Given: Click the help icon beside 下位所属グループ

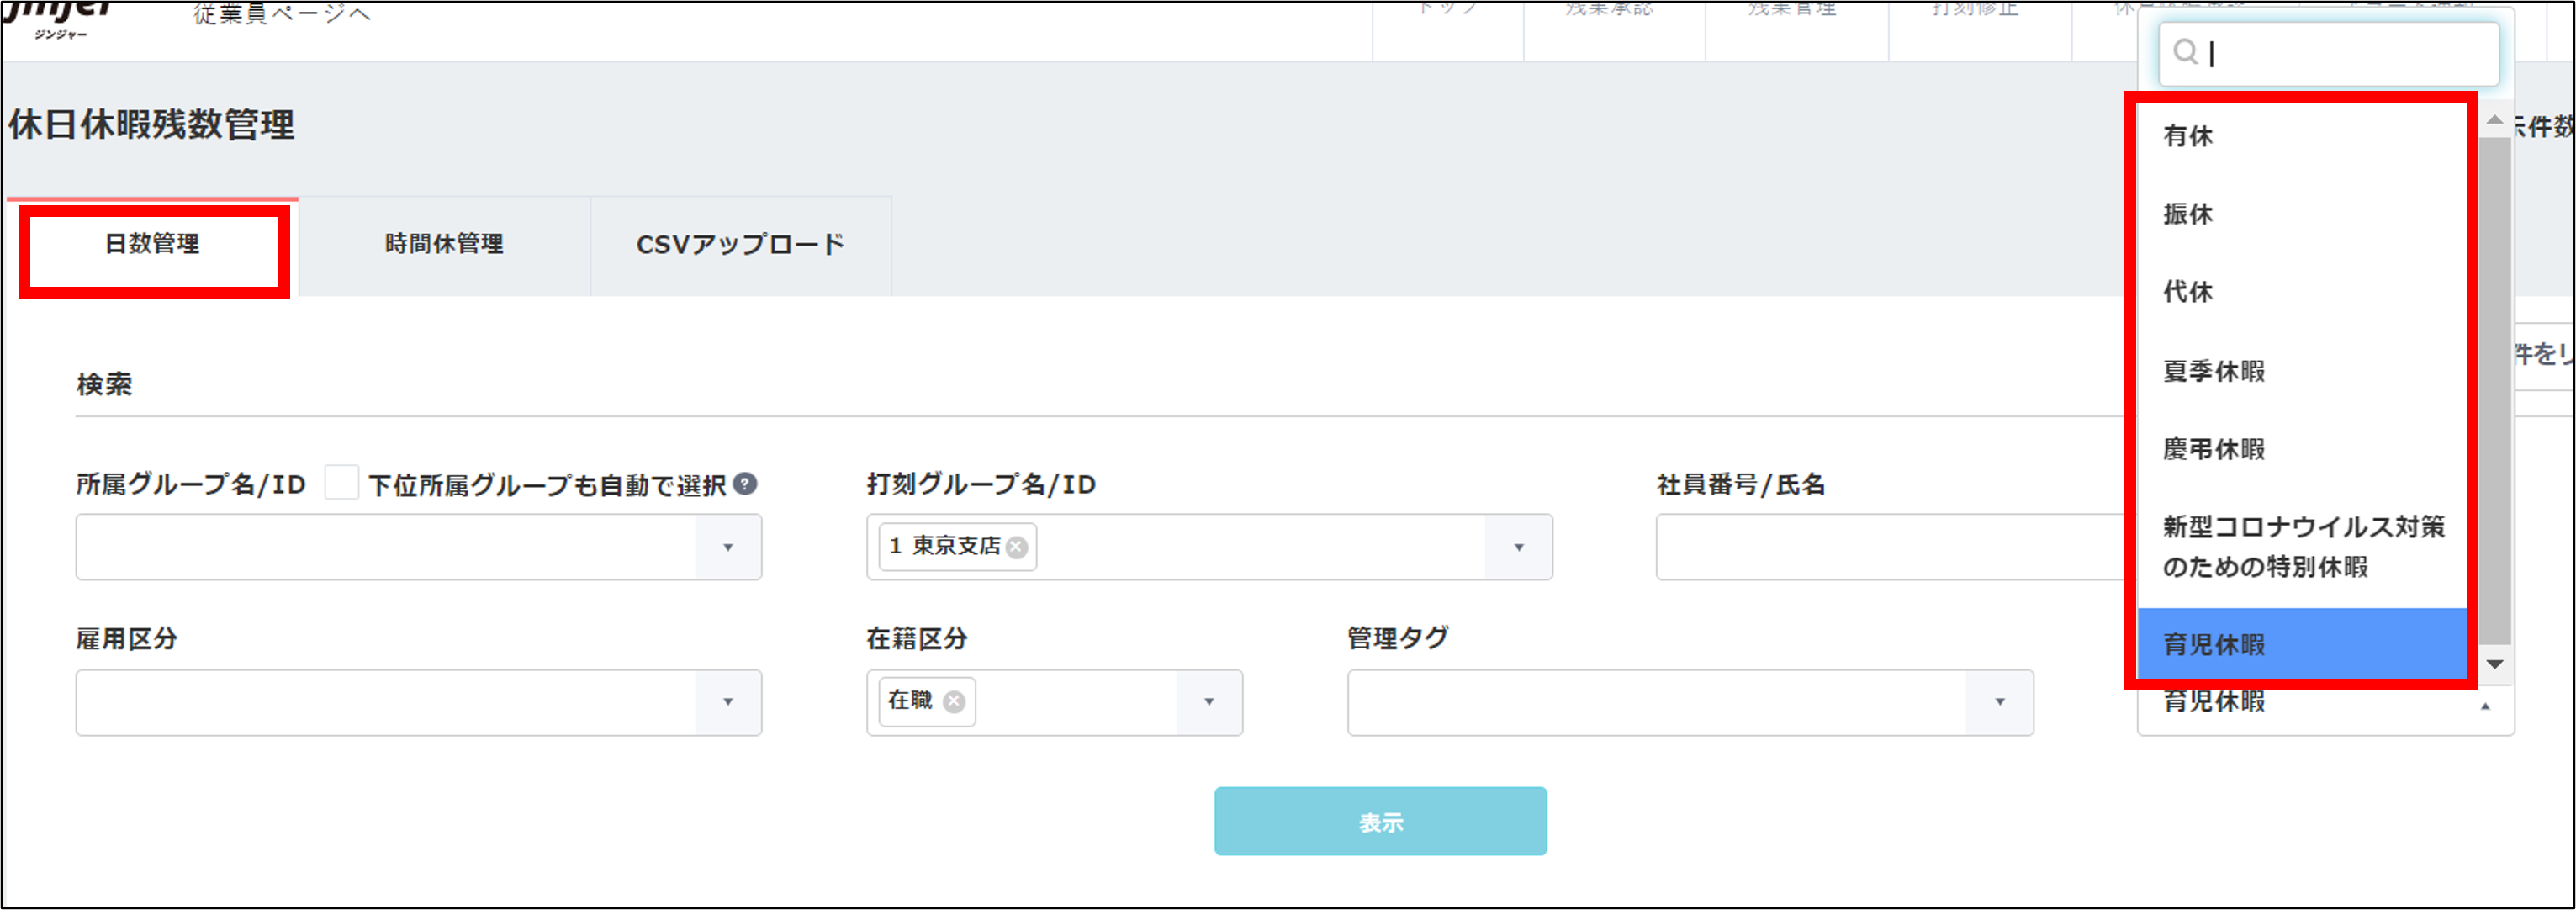Looking at the screenshot, I should [745, 484].
